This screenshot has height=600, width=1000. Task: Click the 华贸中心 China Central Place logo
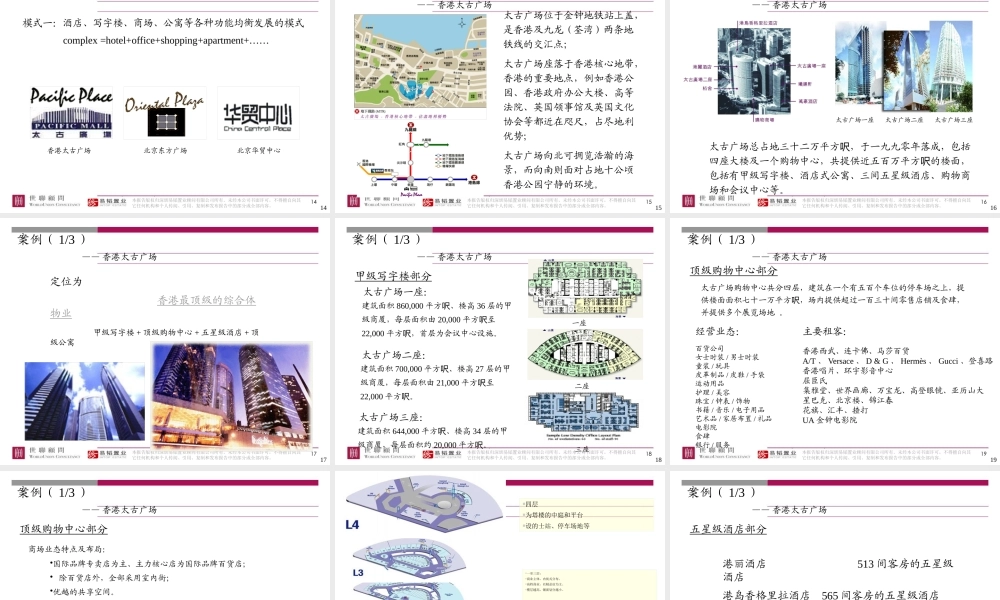pos(258,113)
